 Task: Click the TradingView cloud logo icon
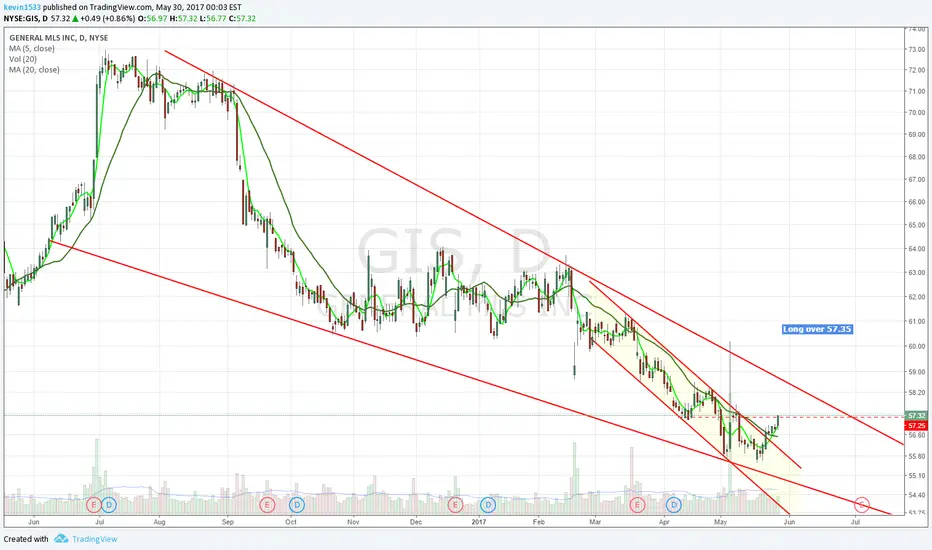click(61, 539)
